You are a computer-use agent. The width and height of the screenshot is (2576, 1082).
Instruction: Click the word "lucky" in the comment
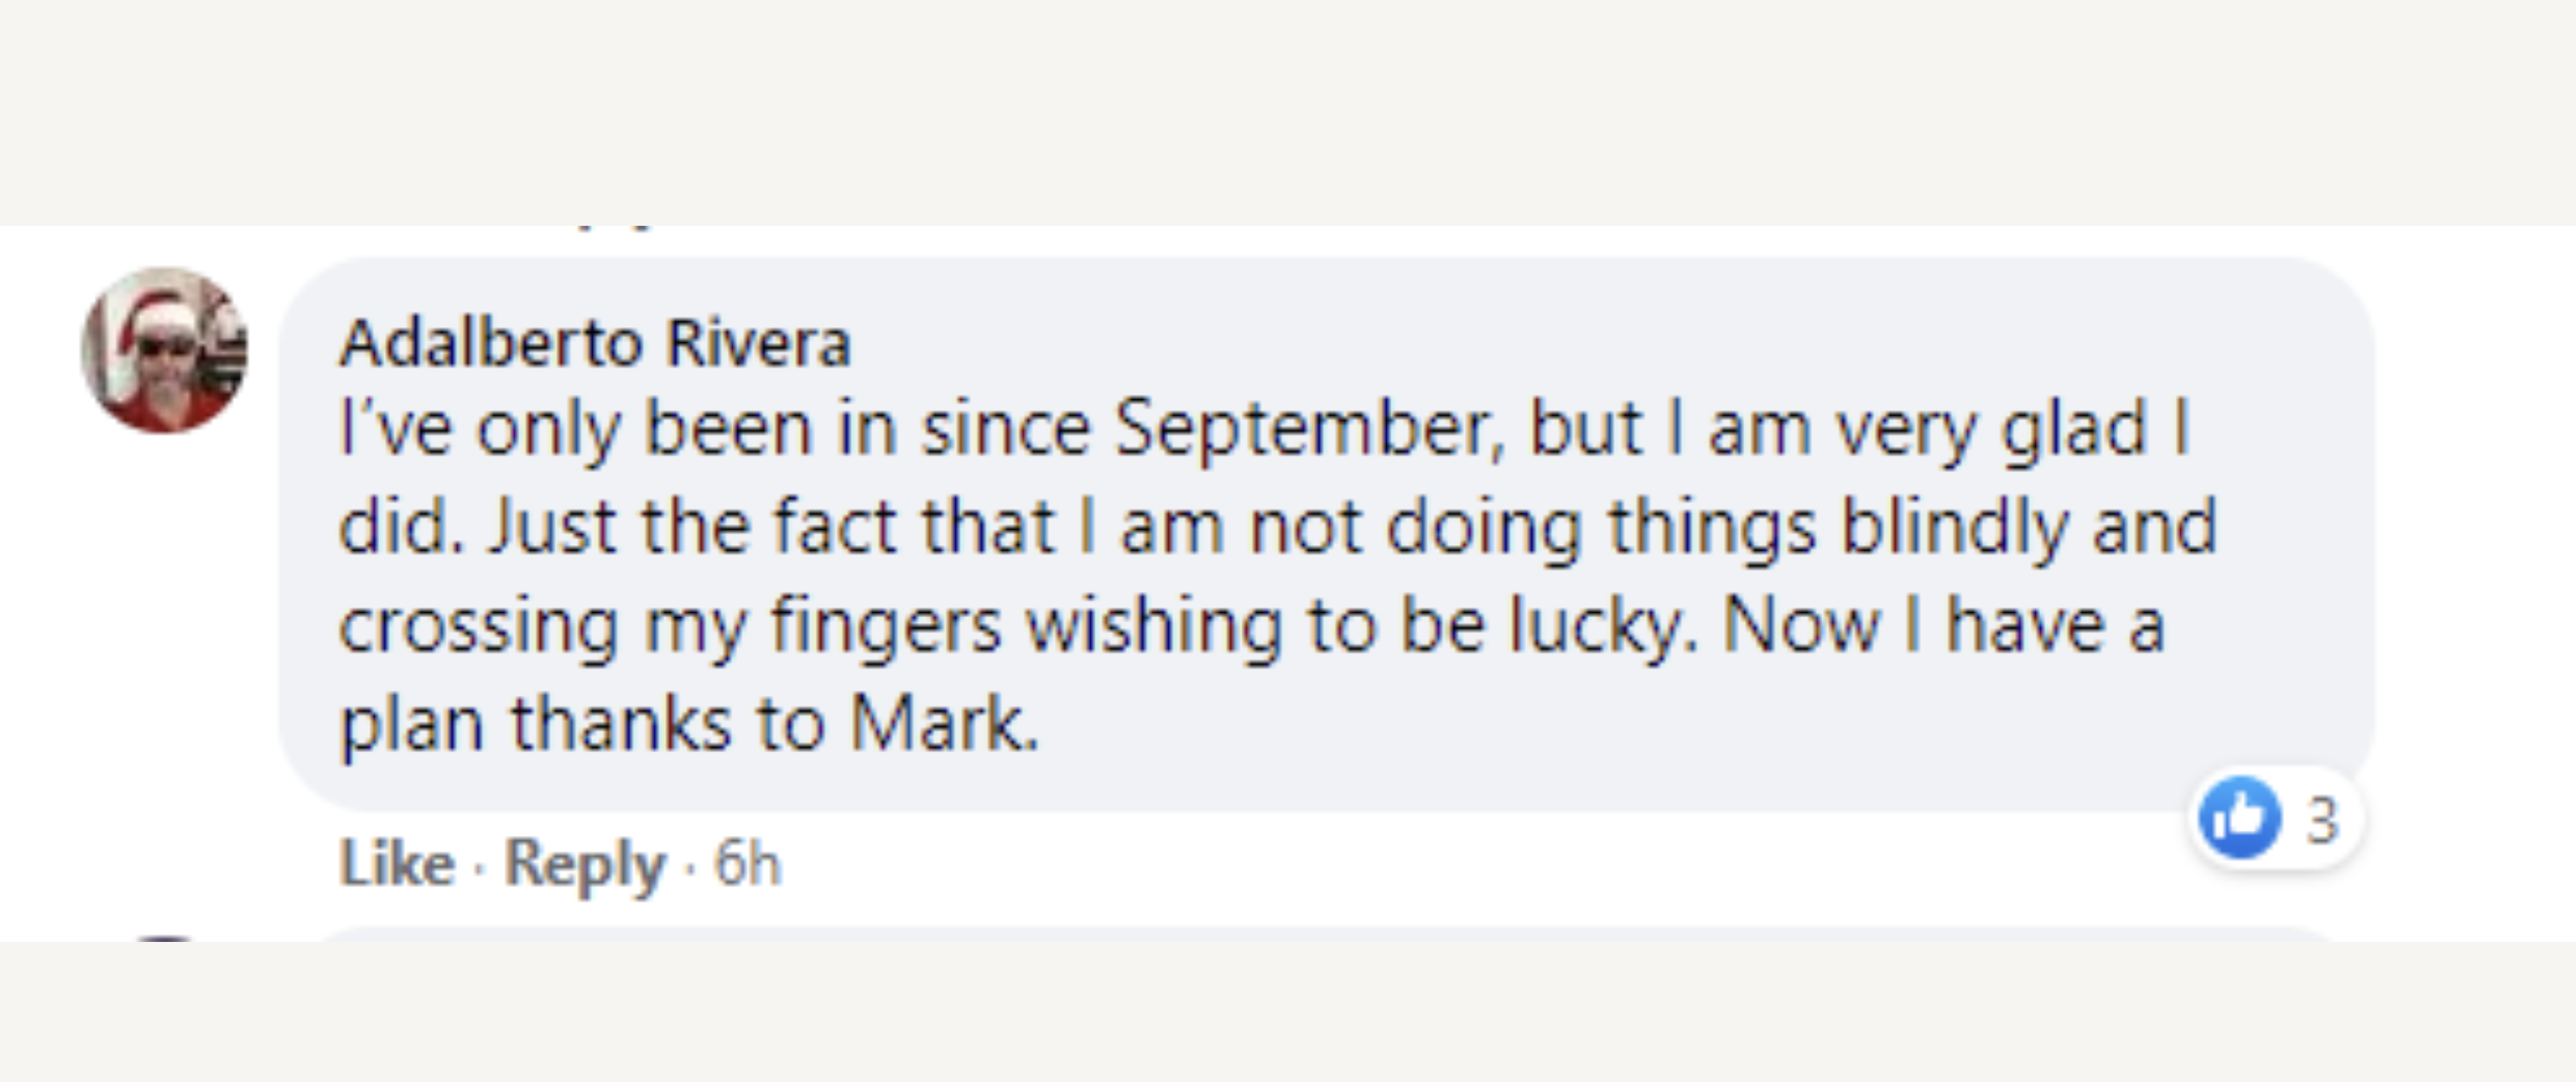click(1597, 626)
